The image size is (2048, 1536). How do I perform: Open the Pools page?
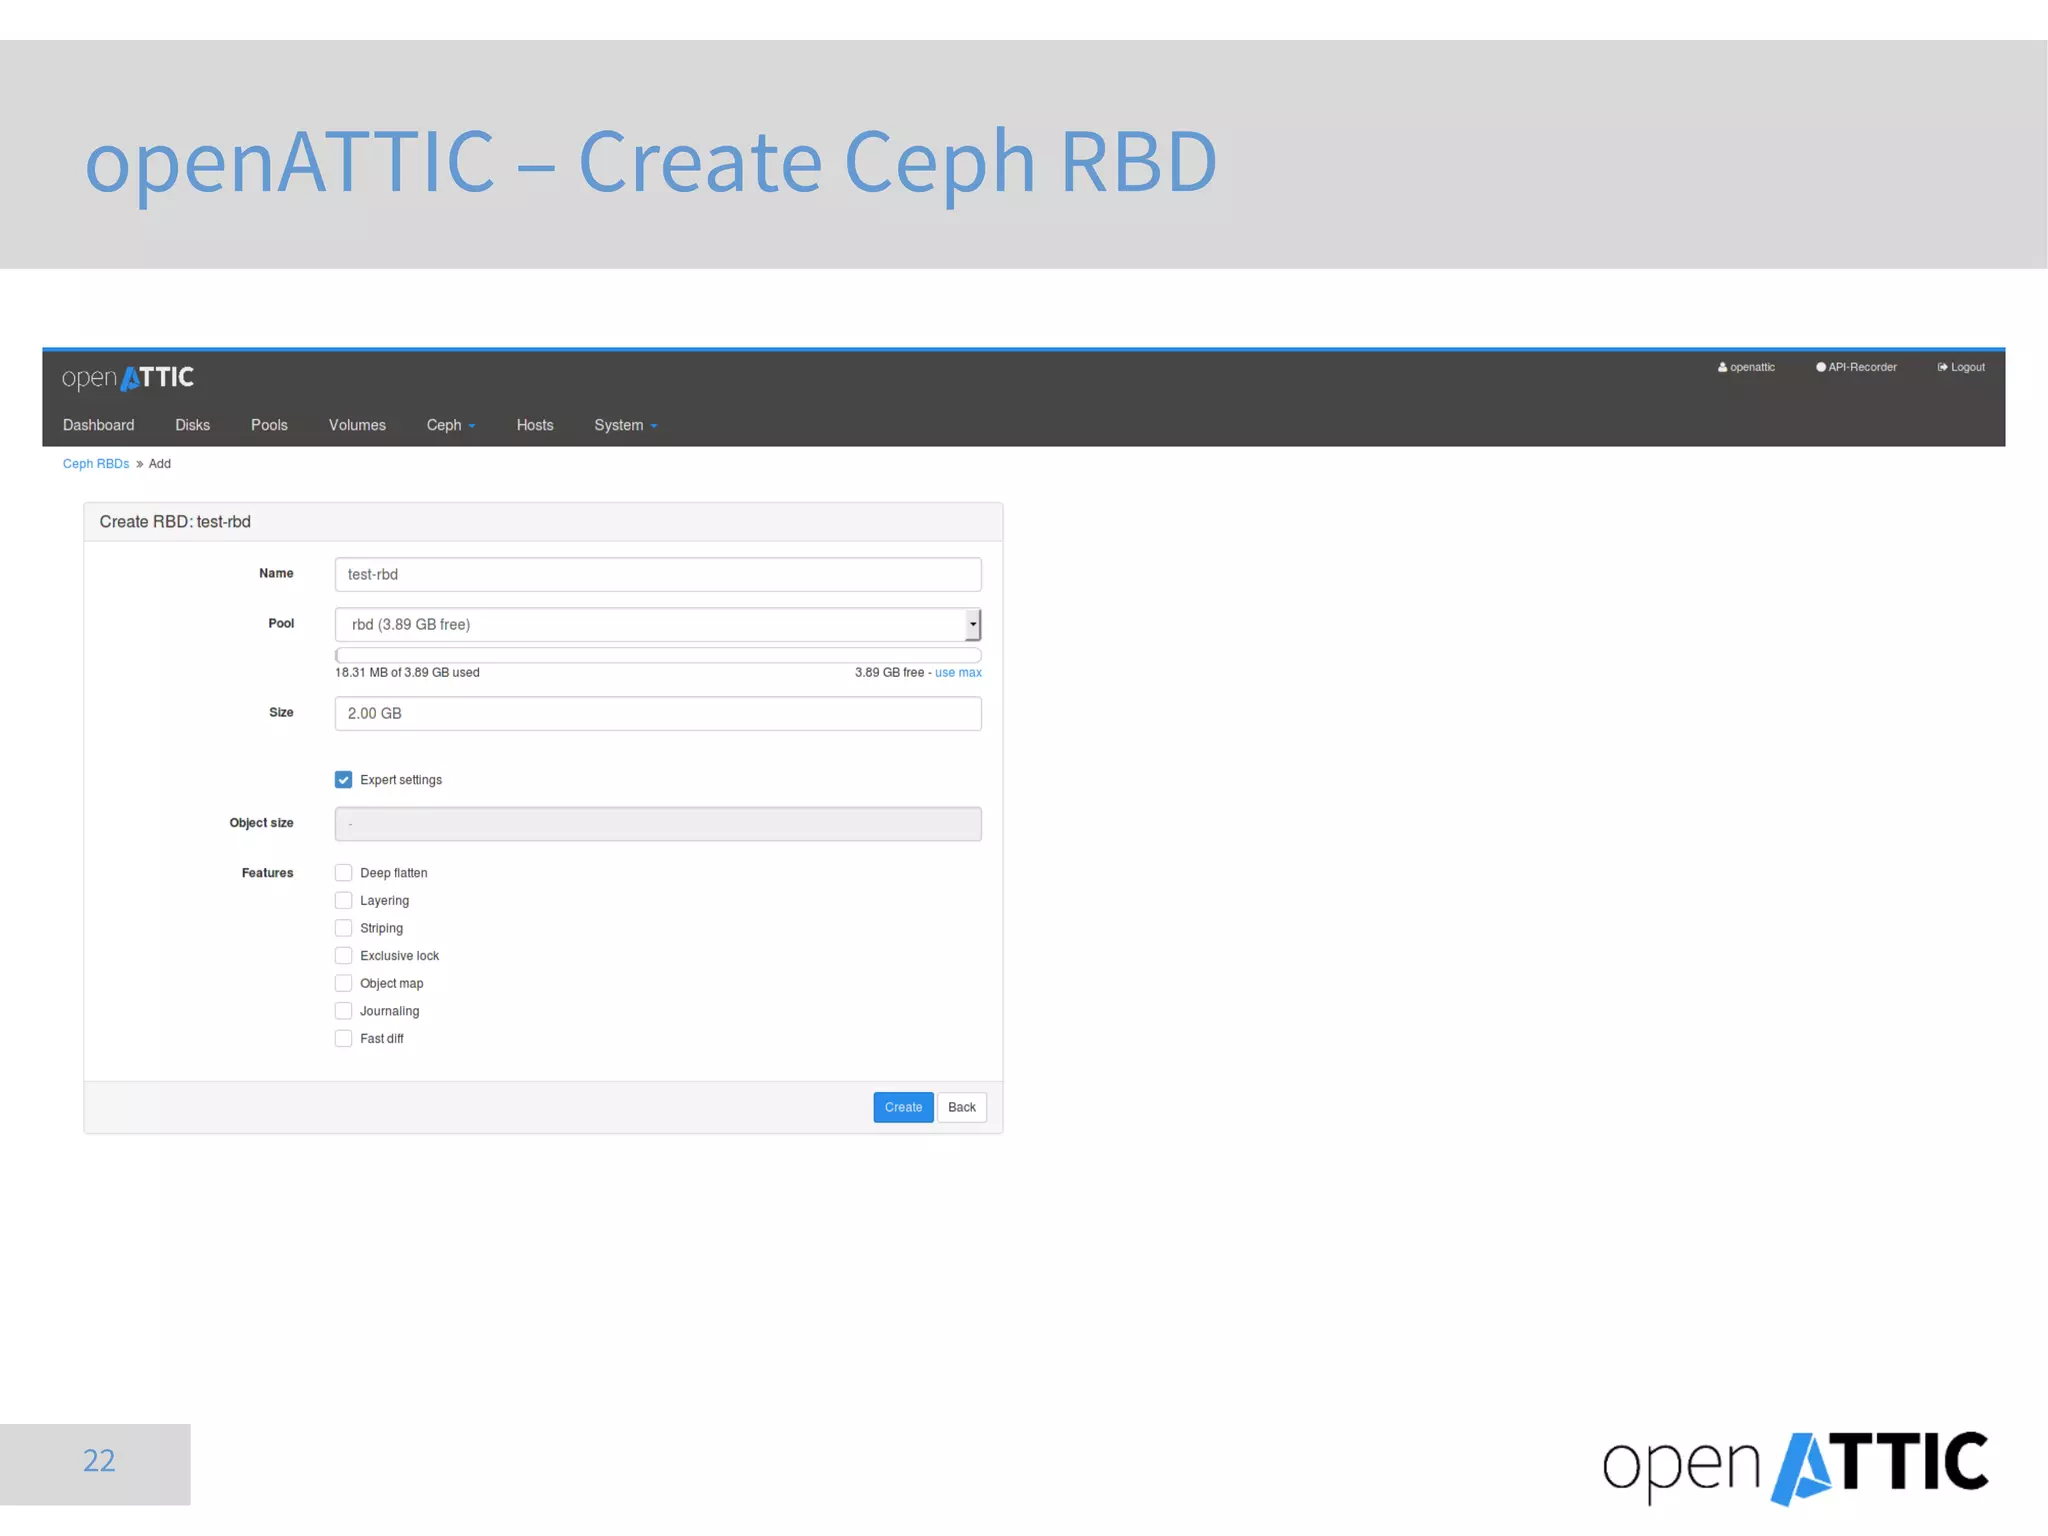(x=269, y=425)
